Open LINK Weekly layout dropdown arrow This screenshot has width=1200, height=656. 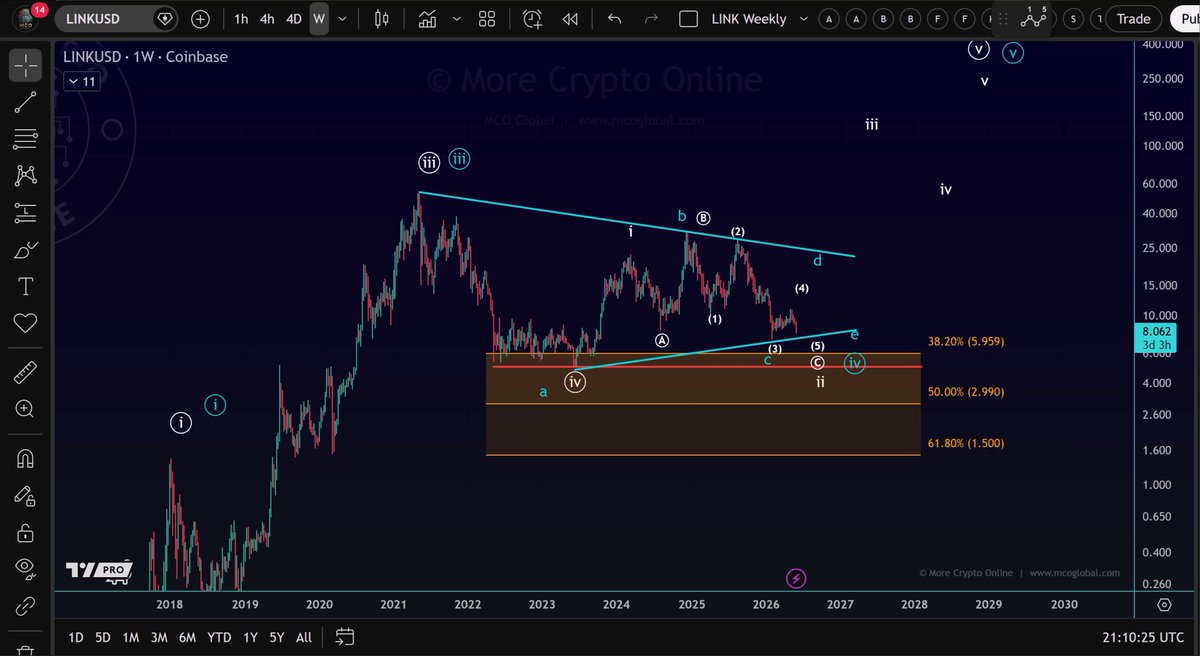tap(802, 19)
